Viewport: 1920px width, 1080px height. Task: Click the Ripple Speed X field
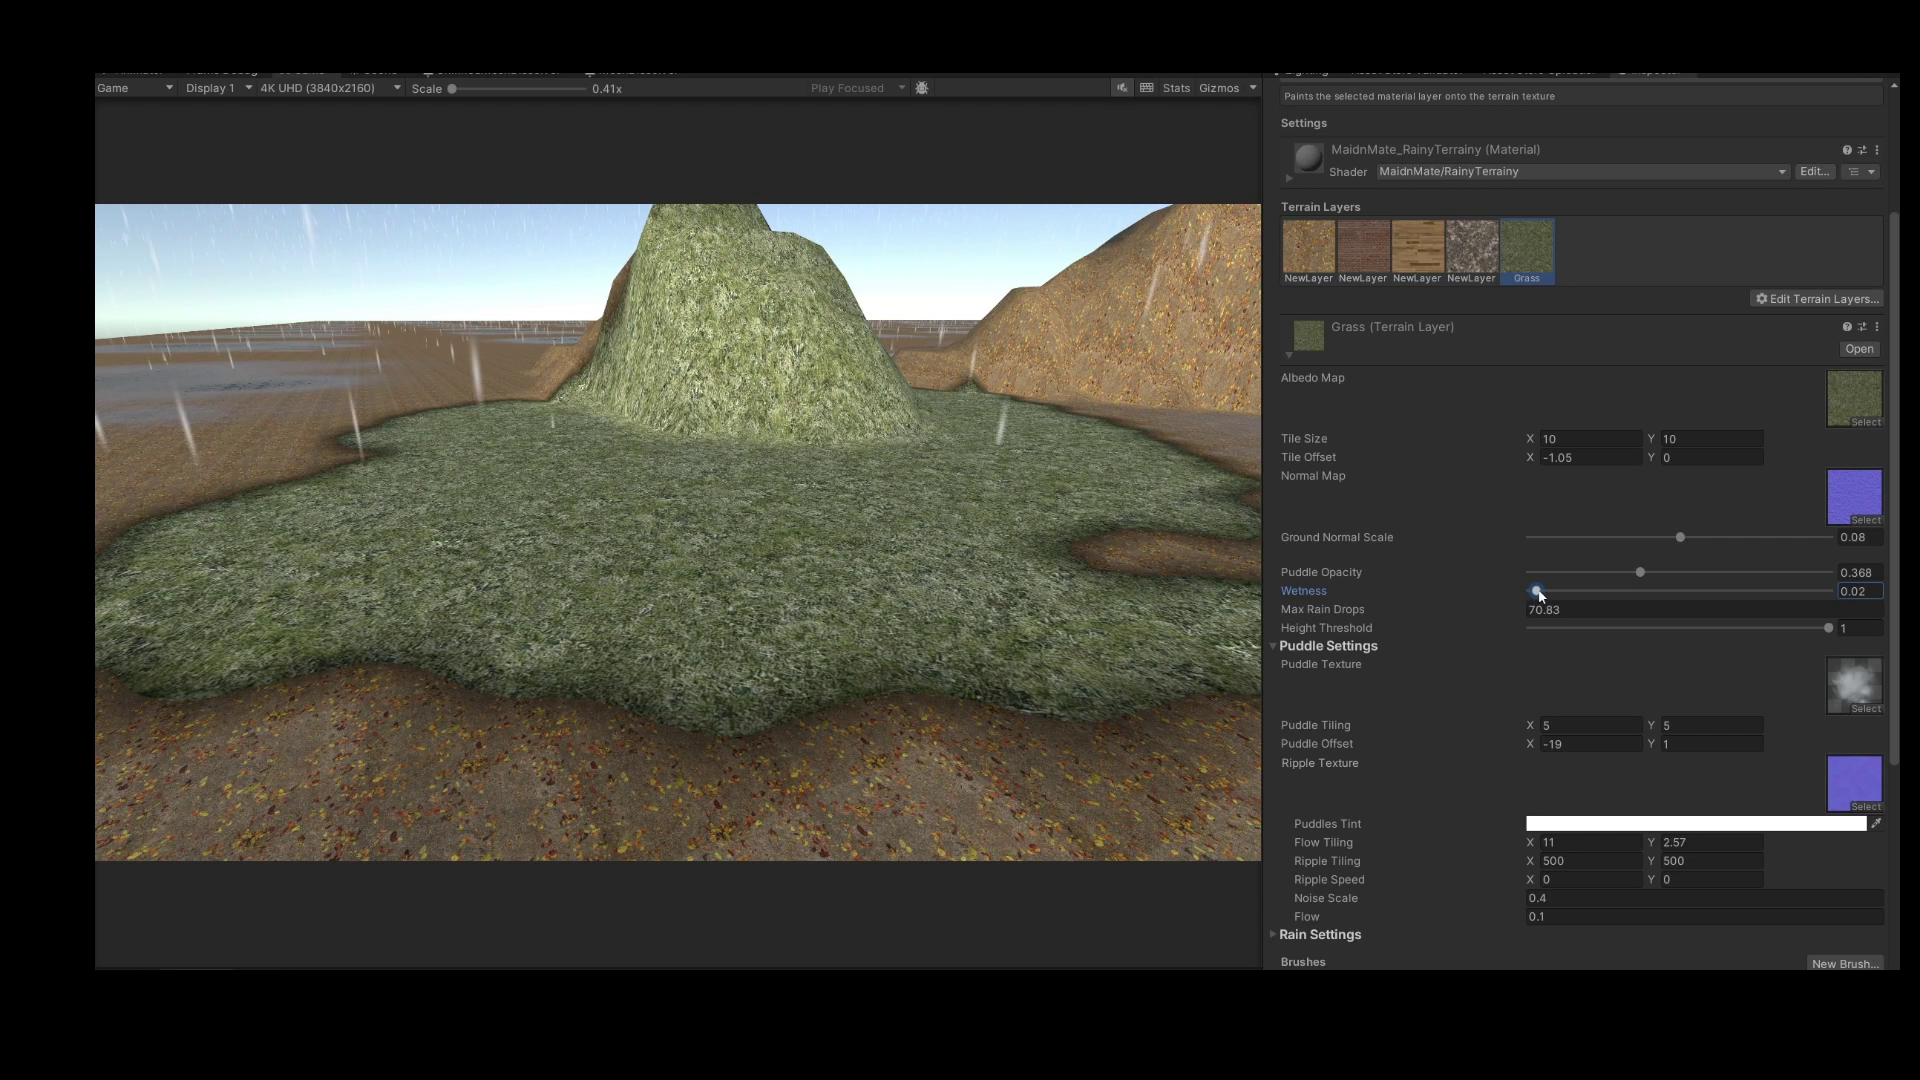click(1590, 880)
